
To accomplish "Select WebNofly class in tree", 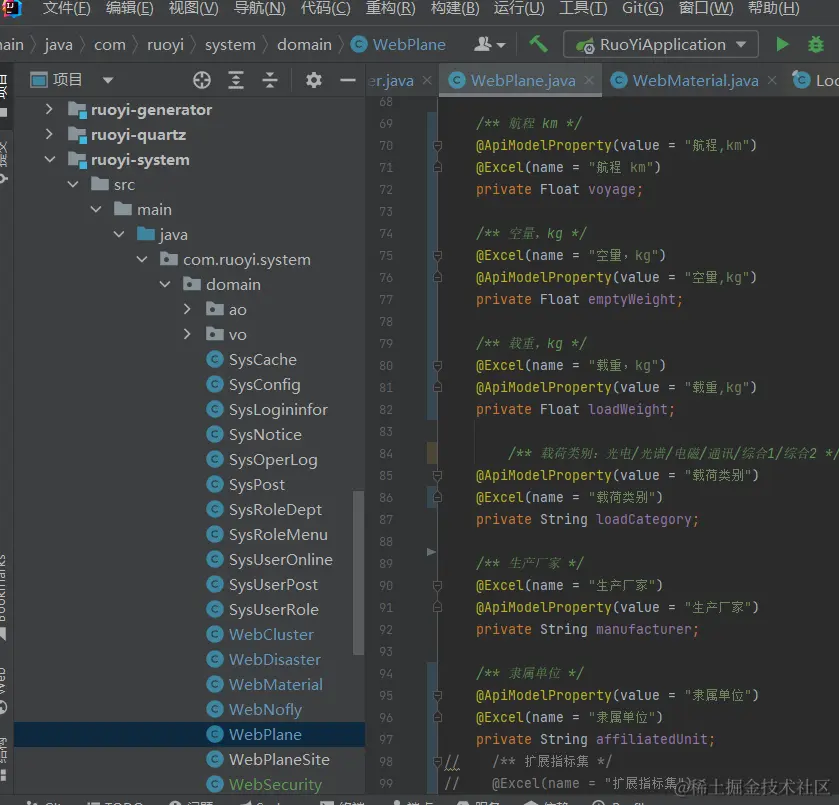I will tap(265, 709).
